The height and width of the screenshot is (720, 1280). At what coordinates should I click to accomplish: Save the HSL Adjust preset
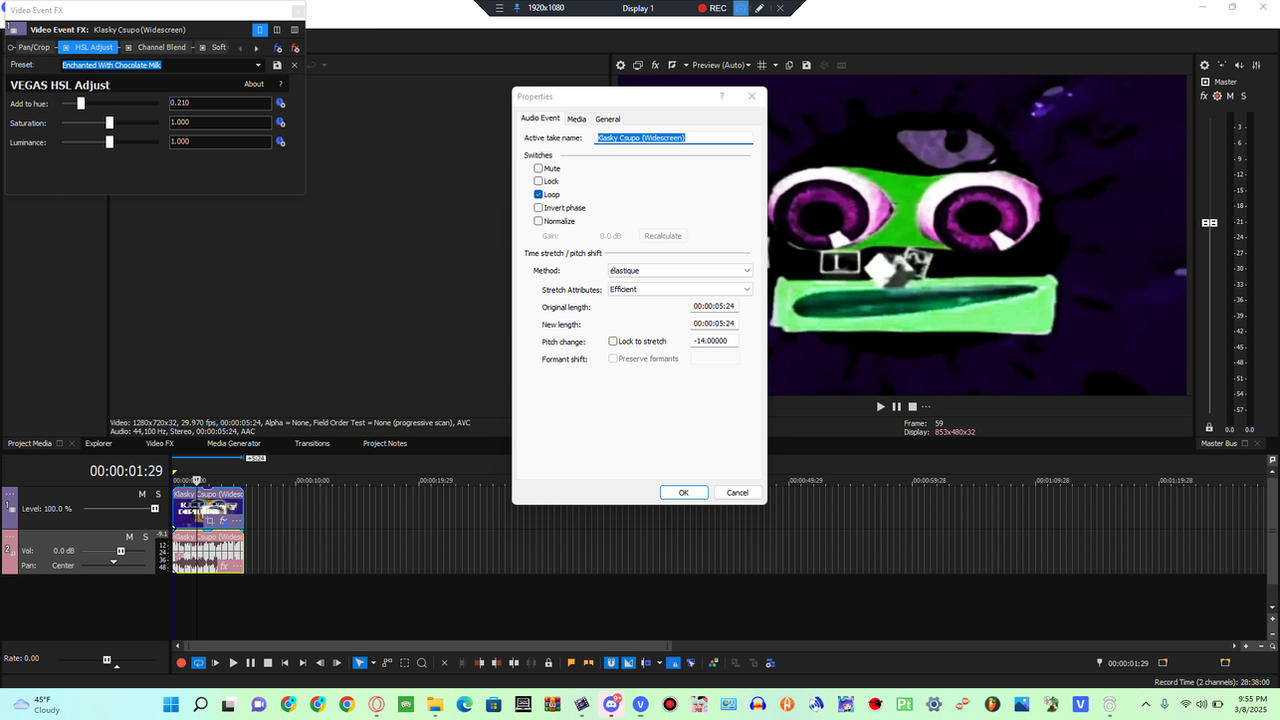[278, 65]
